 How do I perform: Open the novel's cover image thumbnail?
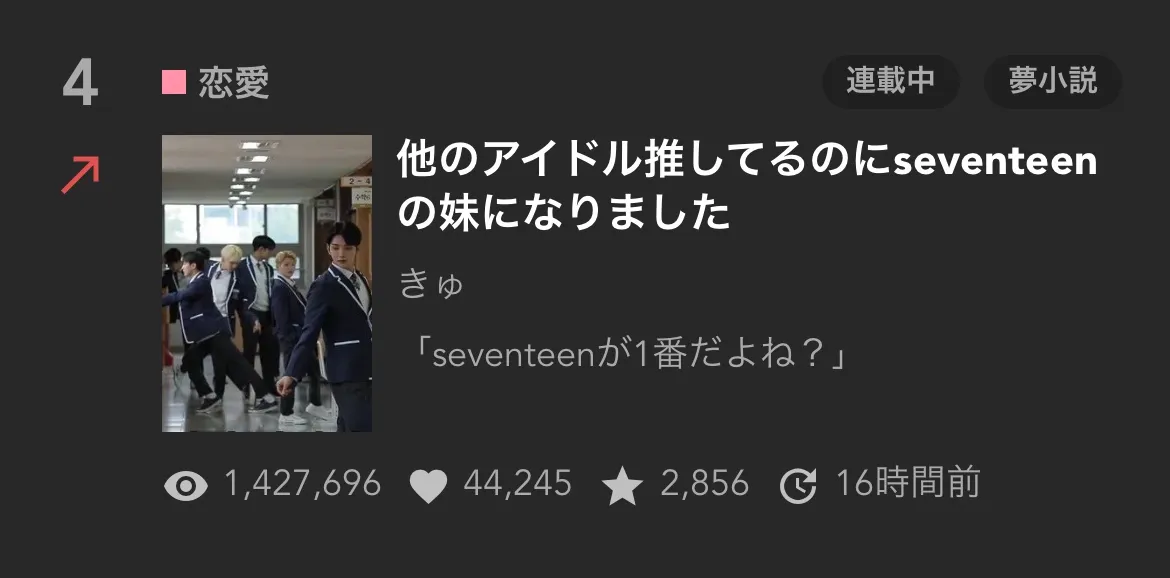267,283
